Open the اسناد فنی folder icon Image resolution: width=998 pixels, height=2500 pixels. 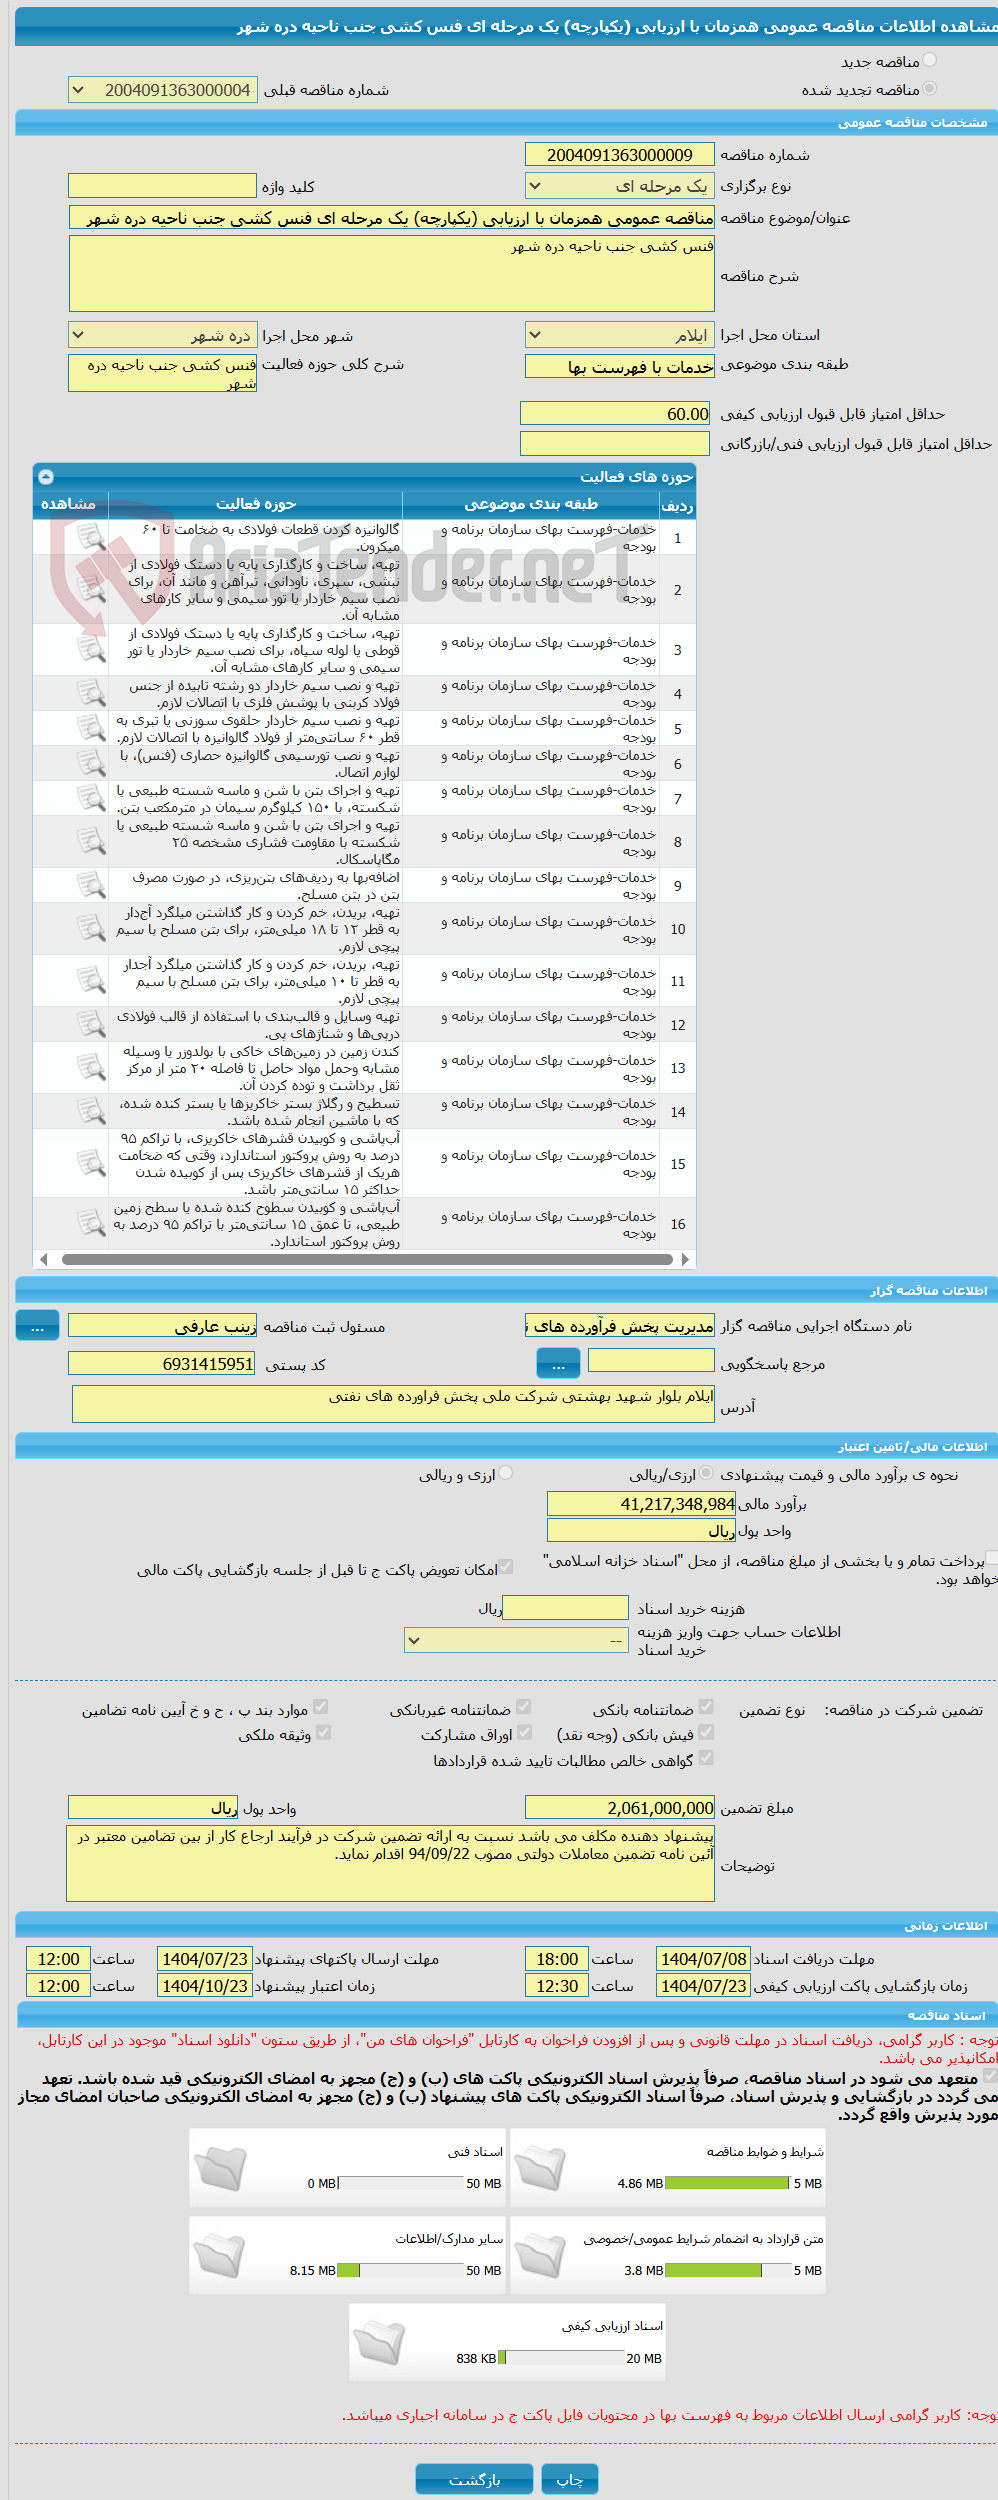click(x=220, y=2169)
